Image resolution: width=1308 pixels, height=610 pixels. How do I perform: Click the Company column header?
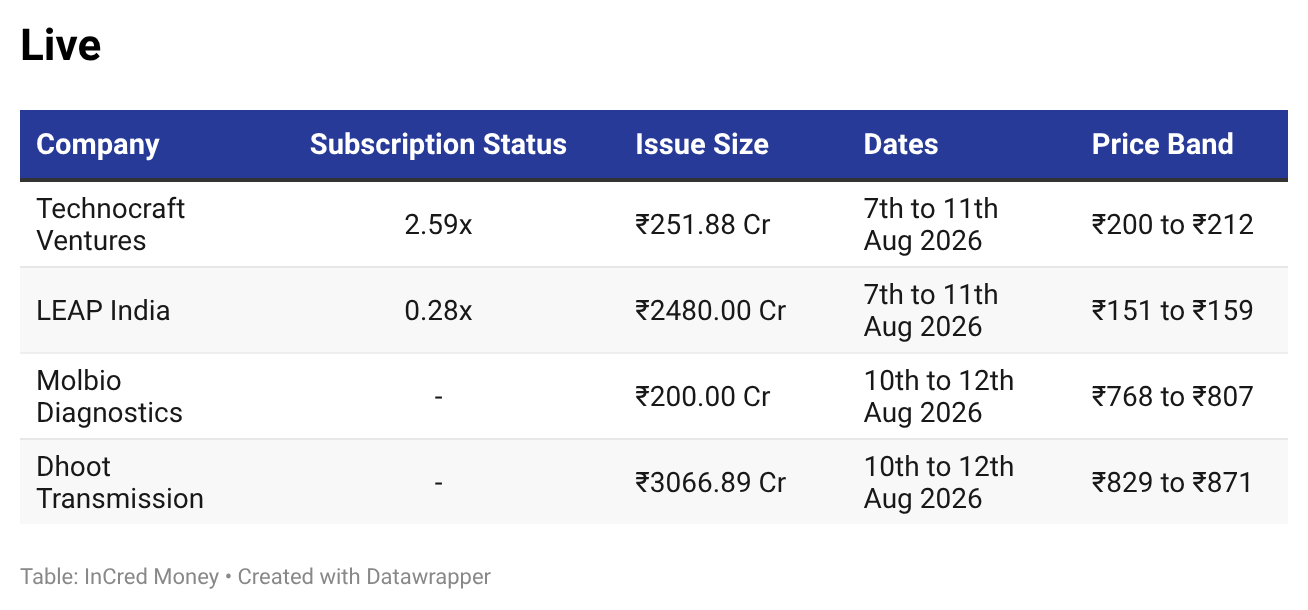pyautogui.click(x=98, y=144)
